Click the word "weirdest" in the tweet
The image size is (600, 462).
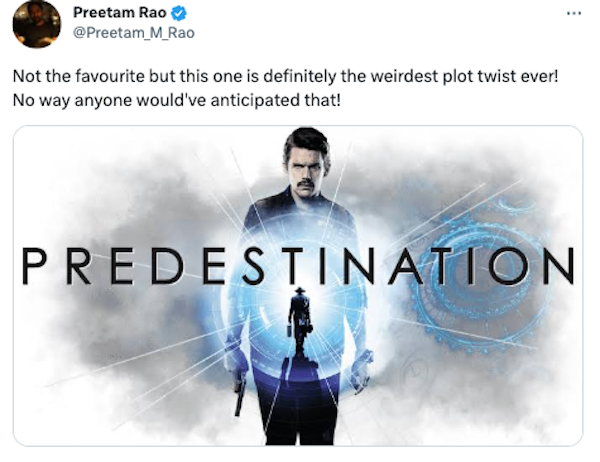tap(387, 78)
